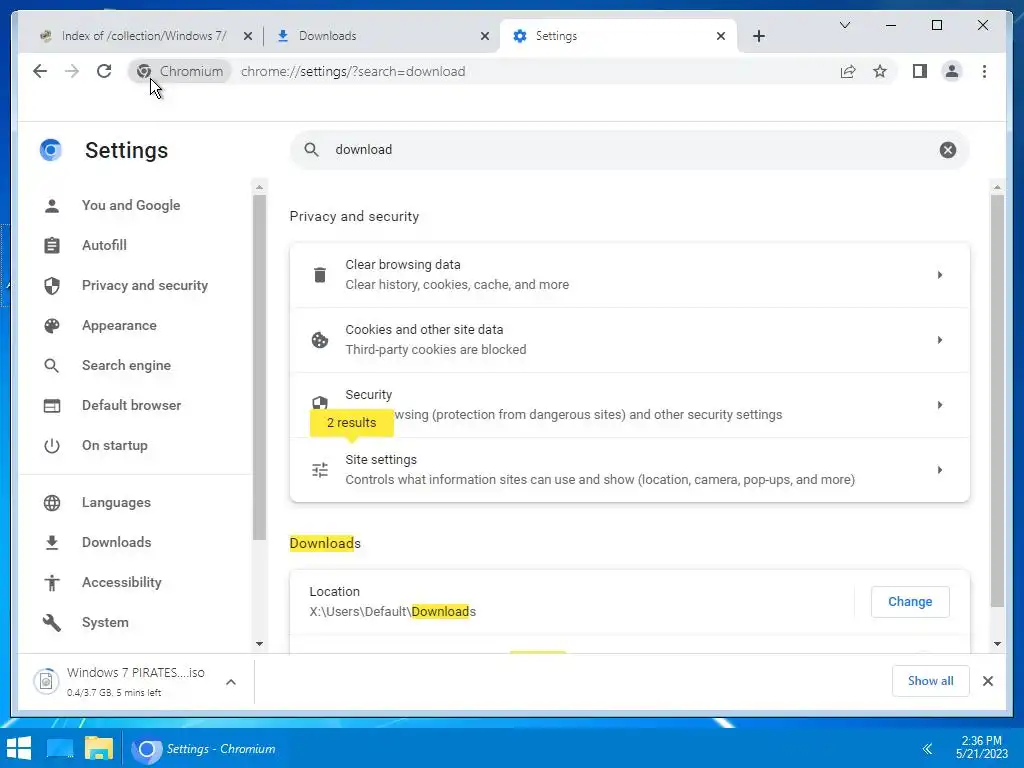Click the Privacy and security heading
Viewport: 1024px width, 768px height.
(354, 216)
